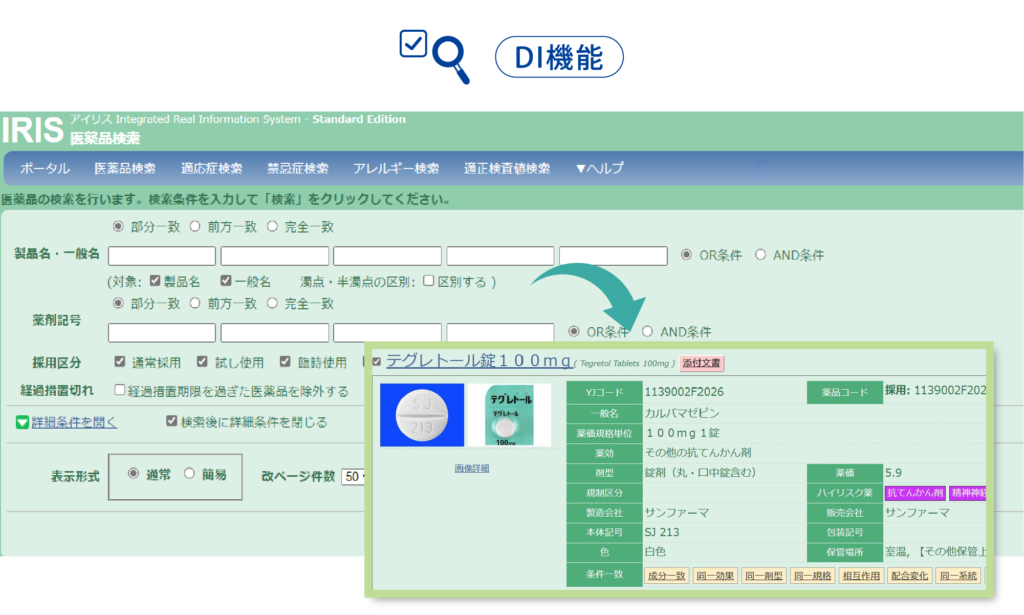Click the その他の抗てんかん剤 efficacy text
The width and height of the screenshot is (1024, 615).
coord(697,452)
